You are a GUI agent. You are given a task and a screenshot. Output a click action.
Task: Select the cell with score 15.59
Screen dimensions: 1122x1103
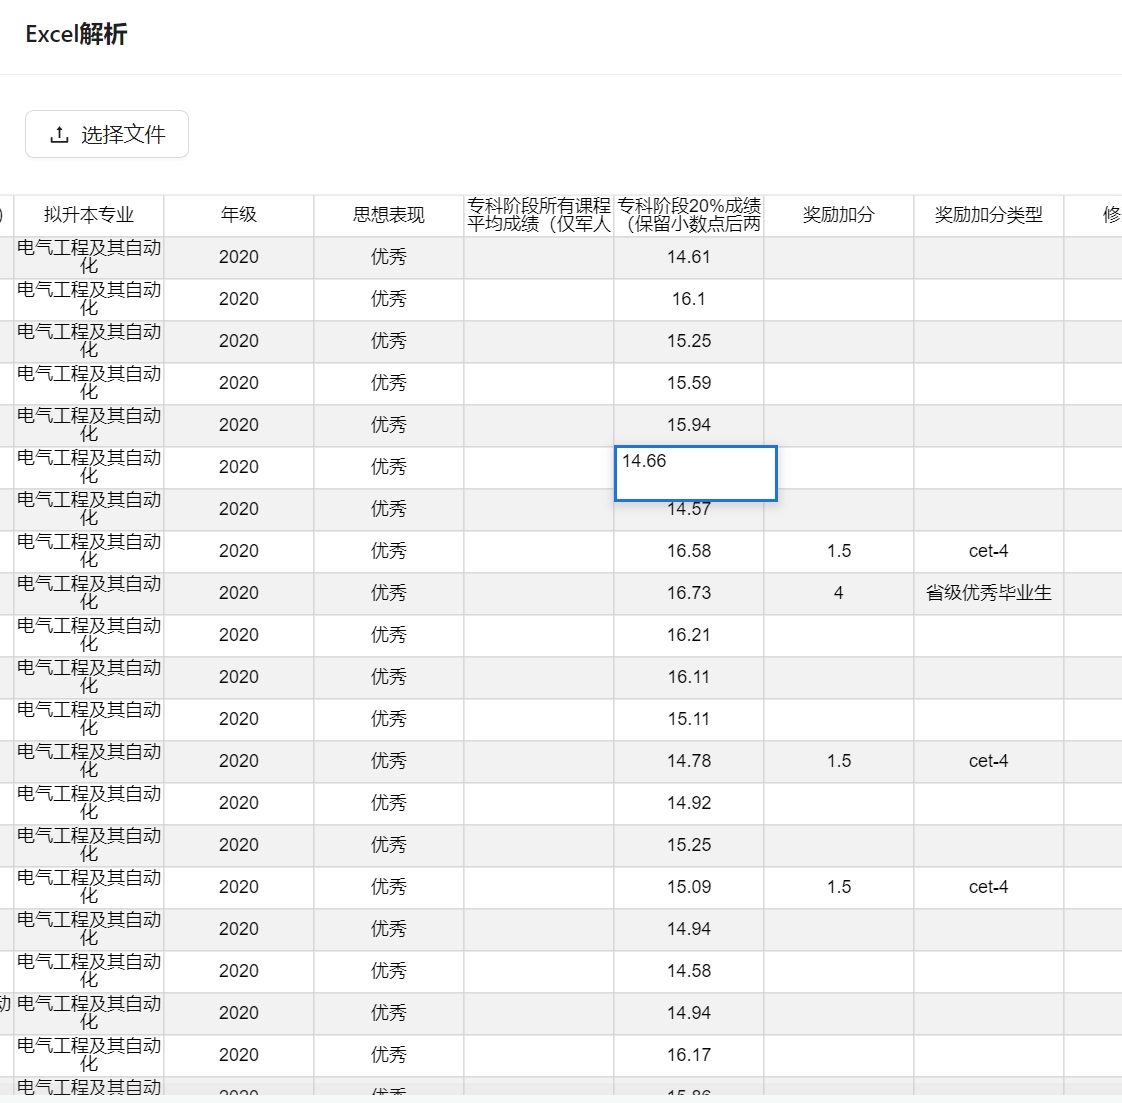[689, 383]
